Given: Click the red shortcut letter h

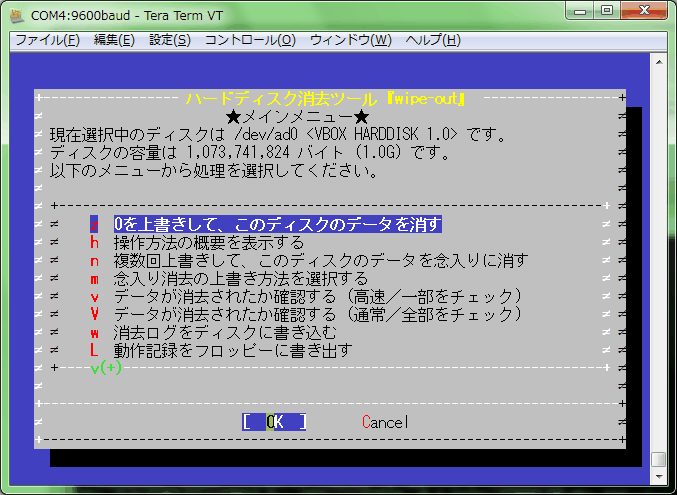Looking at the screenshot, I should click(94, 242).
